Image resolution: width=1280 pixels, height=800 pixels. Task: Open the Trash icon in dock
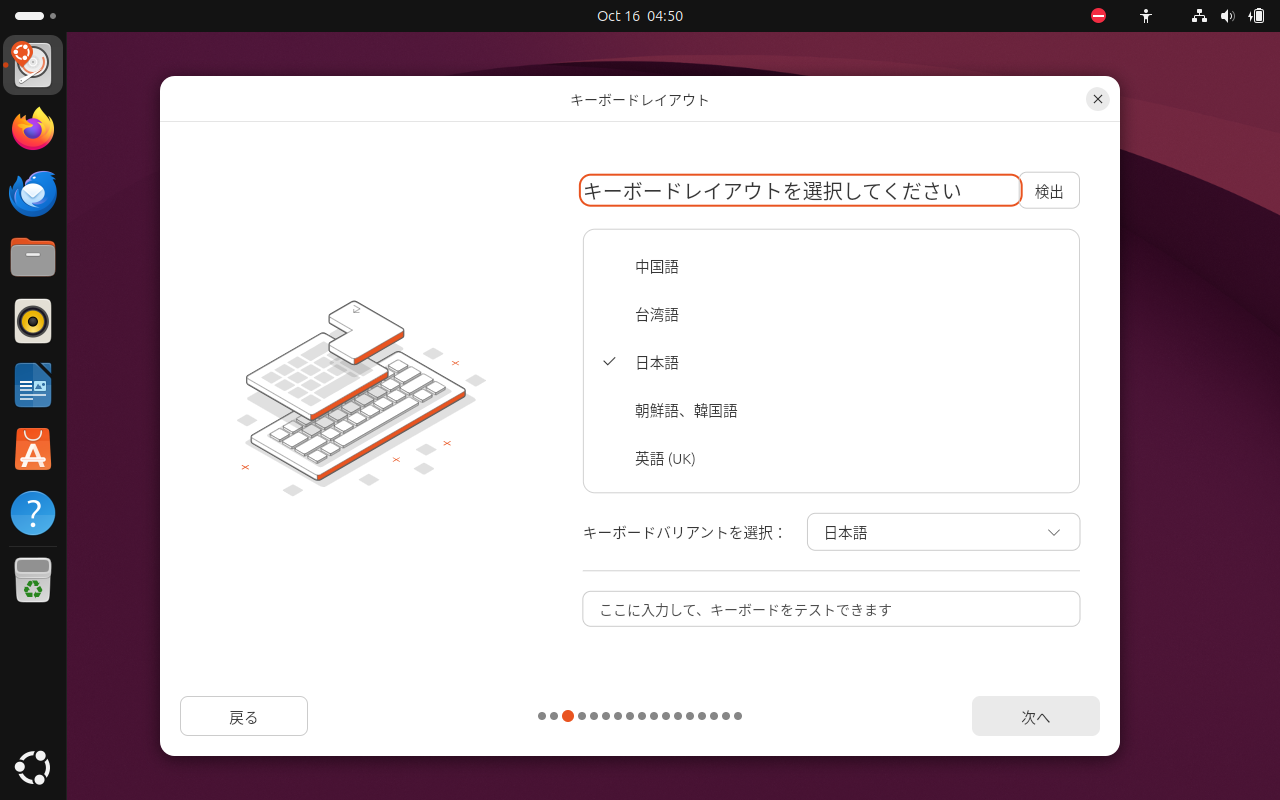33,580
